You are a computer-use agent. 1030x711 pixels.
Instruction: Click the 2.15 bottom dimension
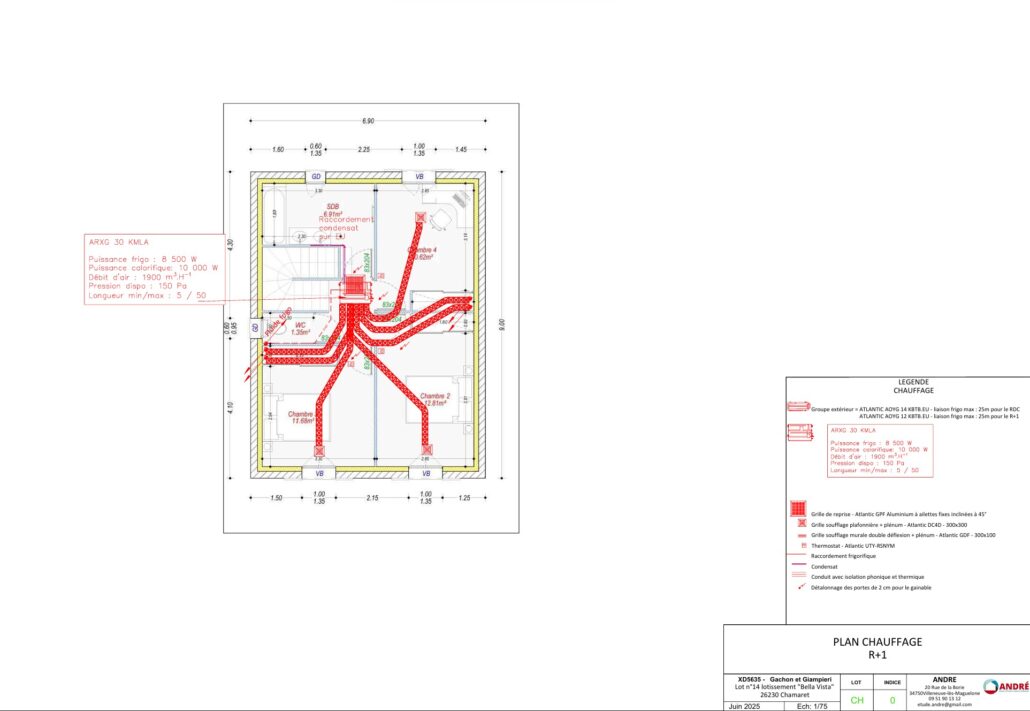pyautogui.click(x=372, y=498)
